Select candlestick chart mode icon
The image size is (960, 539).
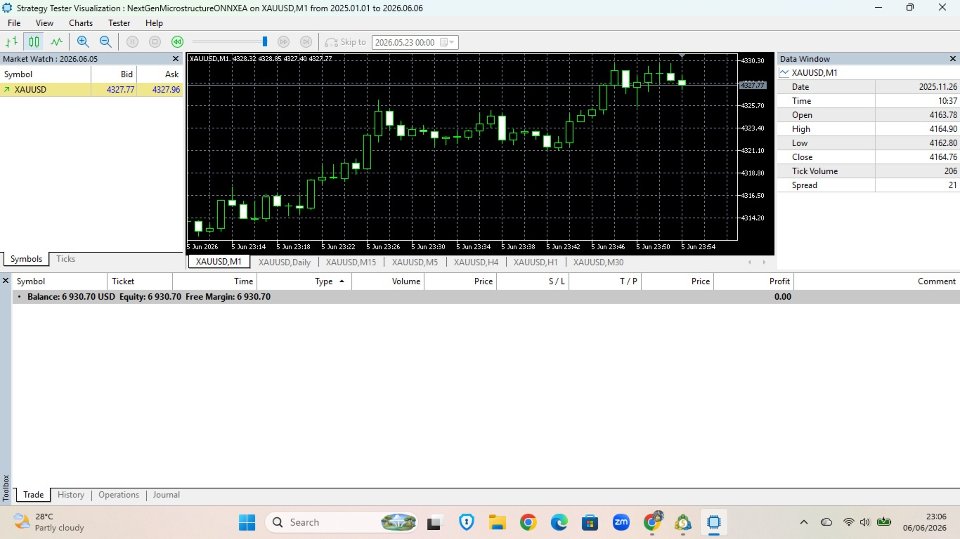(34, 42)
